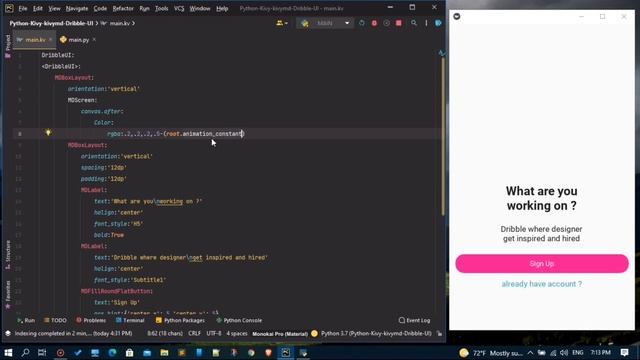The width and height of the screenshot is (640, 360).
Task: Open the Project tool window sidebar
Action: [8, 46]
